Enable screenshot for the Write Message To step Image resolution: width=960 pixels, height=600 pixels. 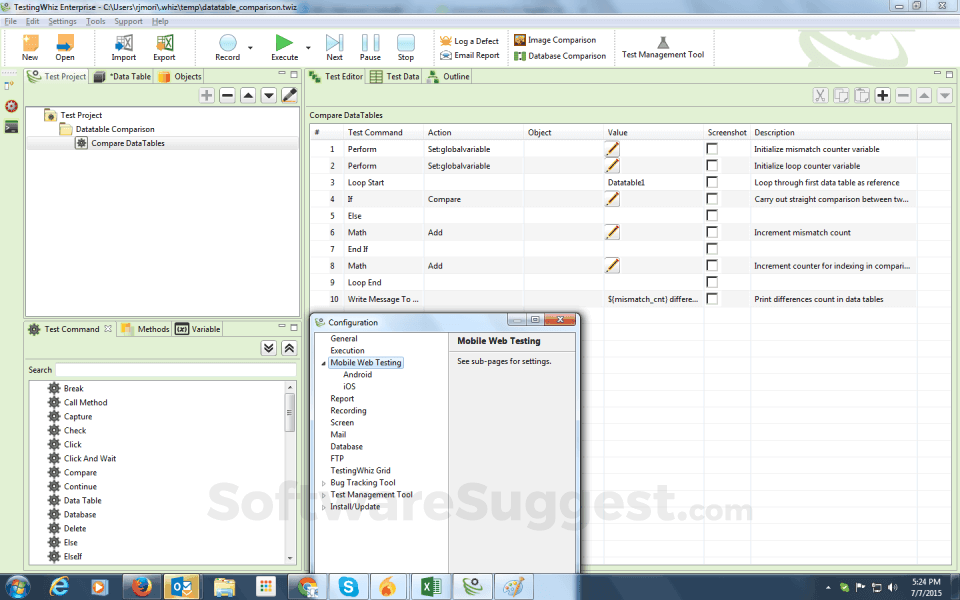click(712, 298)
